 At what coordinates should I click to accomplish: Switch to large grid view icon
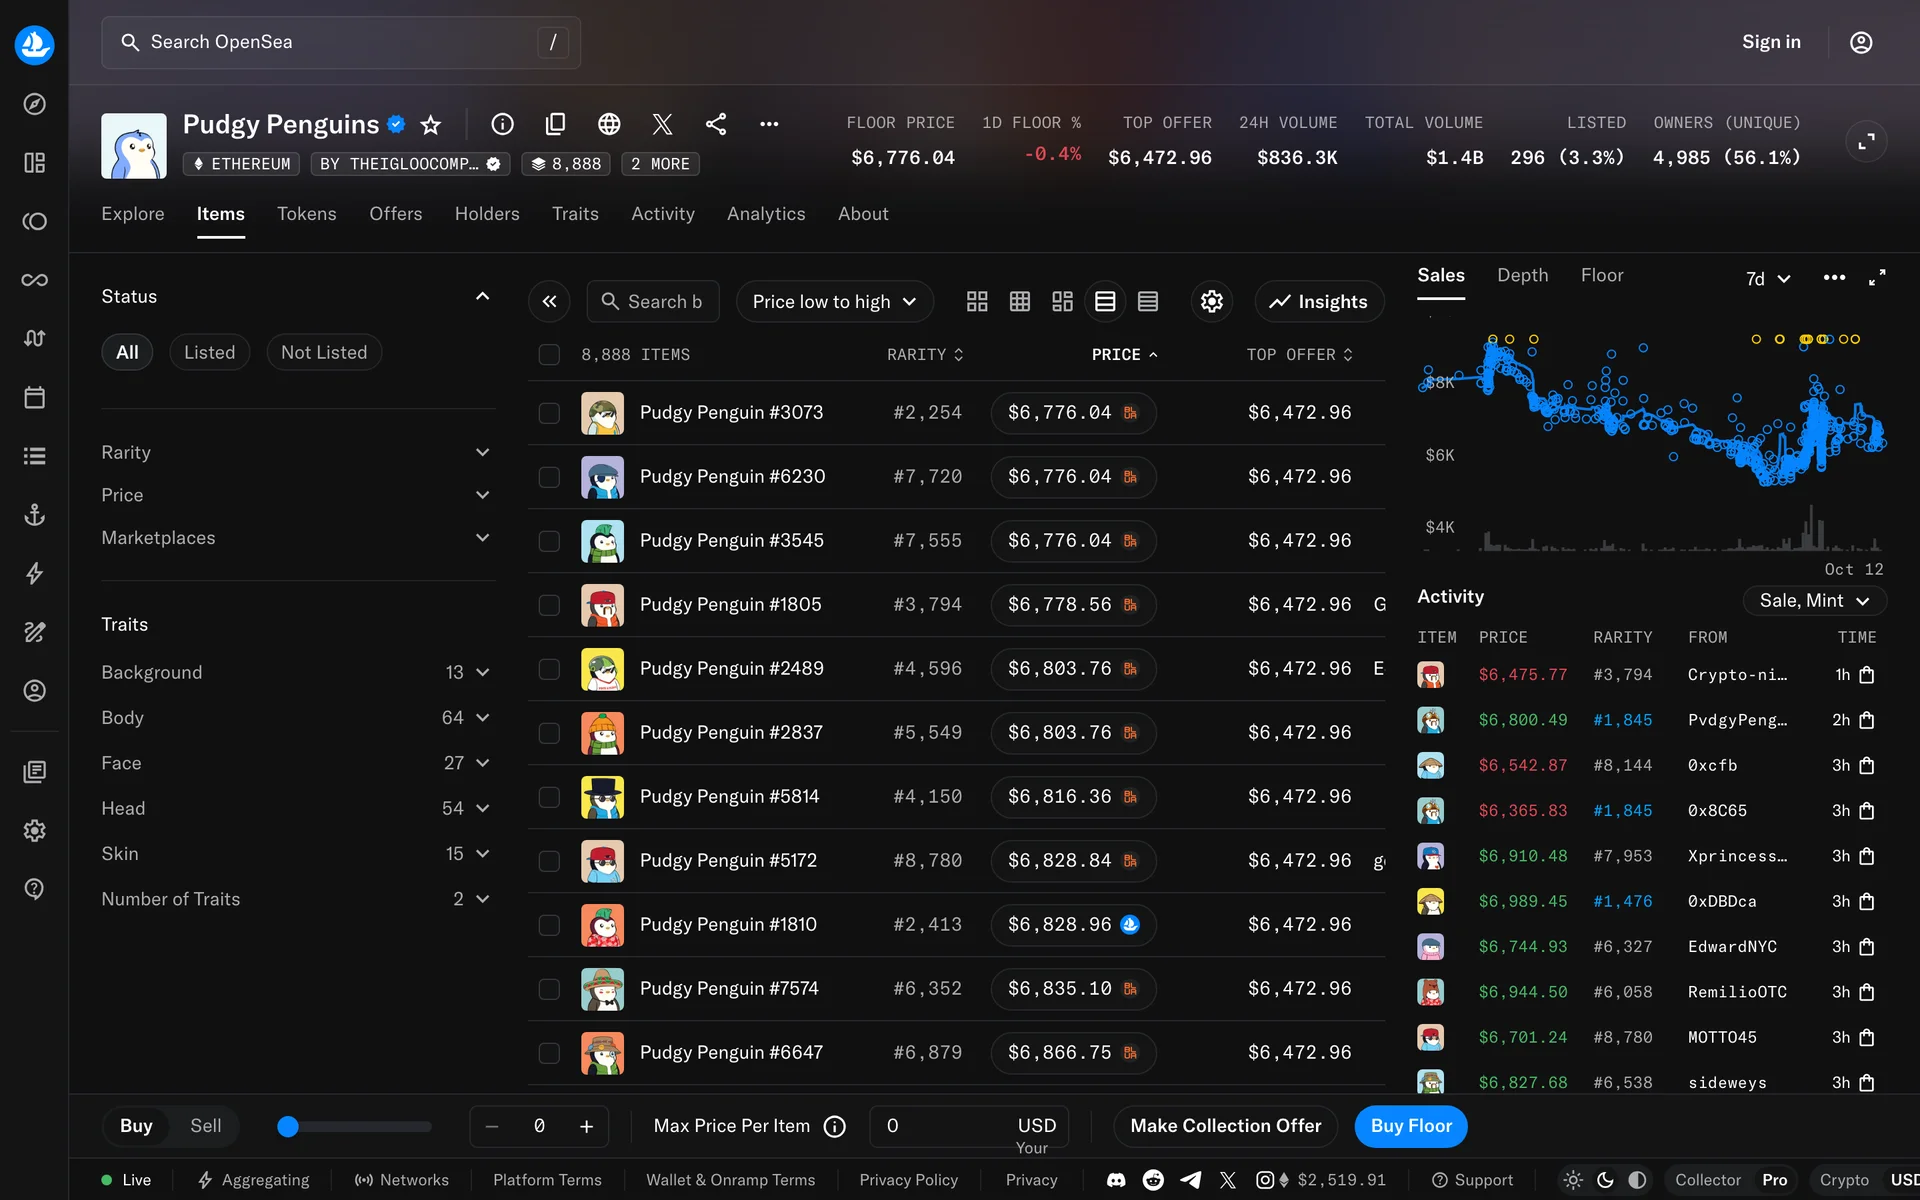[977, 301]
